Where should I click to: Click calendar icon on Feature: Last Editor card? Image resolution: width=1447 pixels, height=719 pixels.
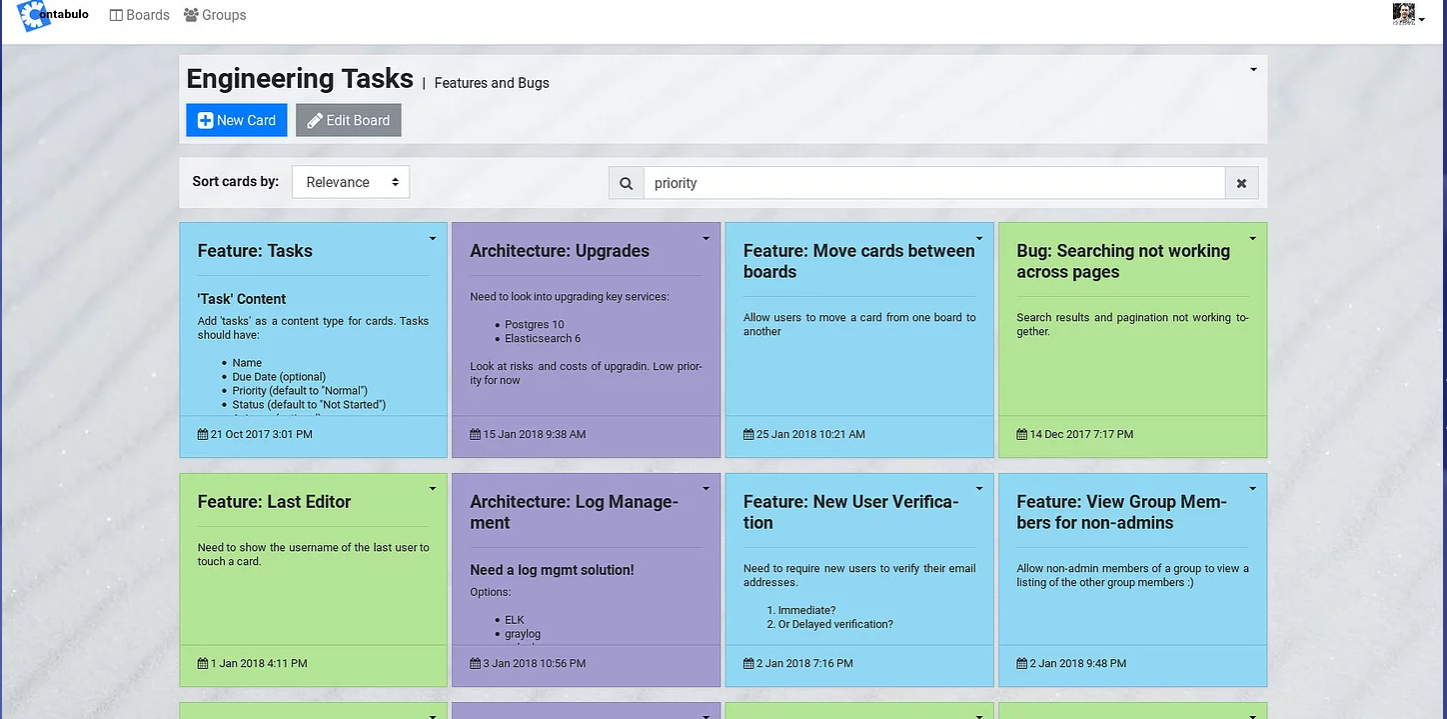coord(203,664)
